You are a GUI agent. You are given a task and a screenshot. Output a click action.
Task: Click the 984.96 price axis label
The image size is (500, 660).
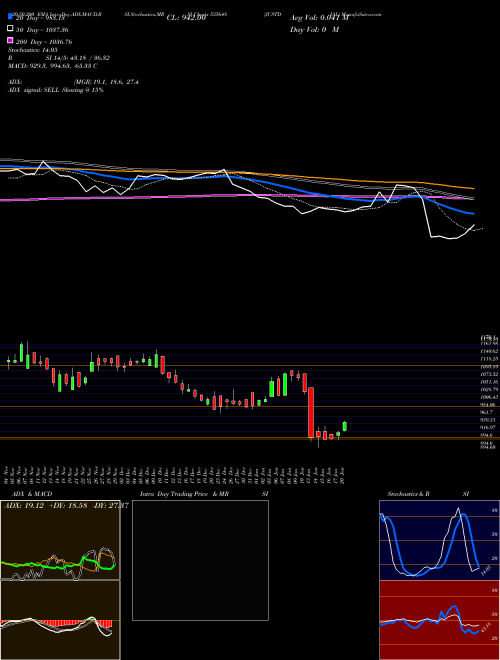coord(490,405)
